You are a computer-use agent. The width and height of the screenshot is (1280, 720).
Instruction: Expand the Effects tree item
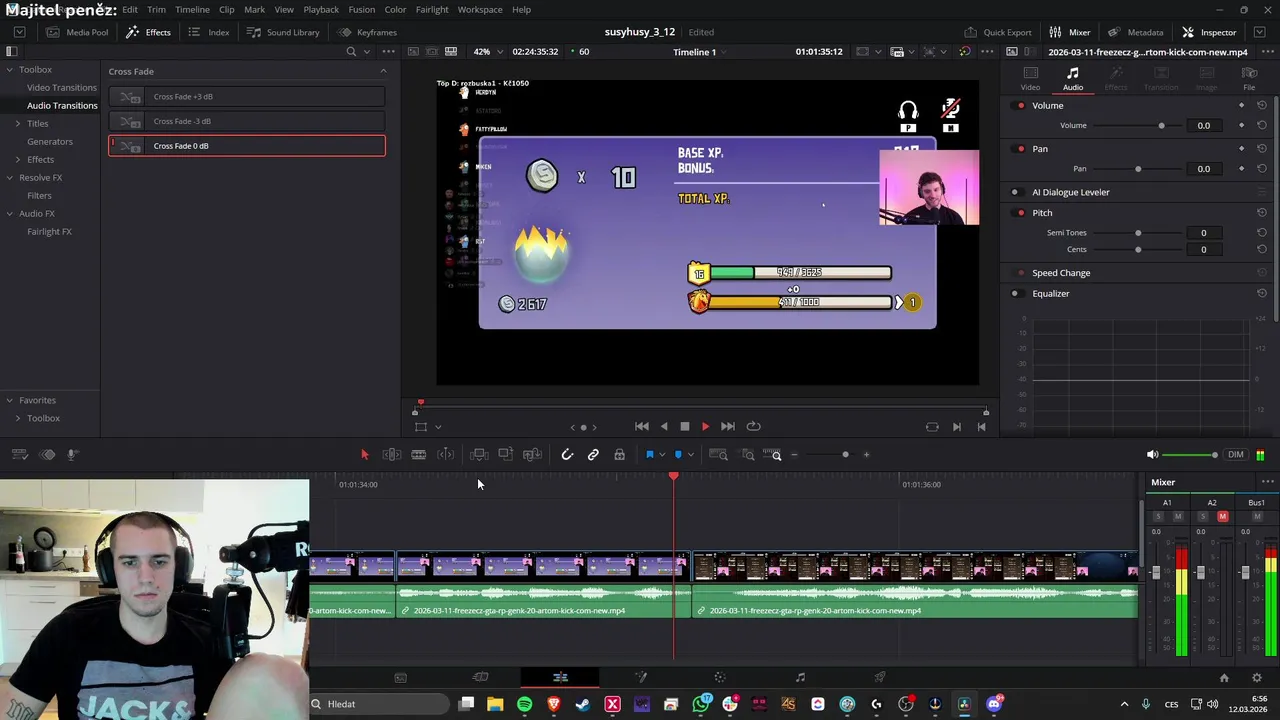tap(17, 160)
